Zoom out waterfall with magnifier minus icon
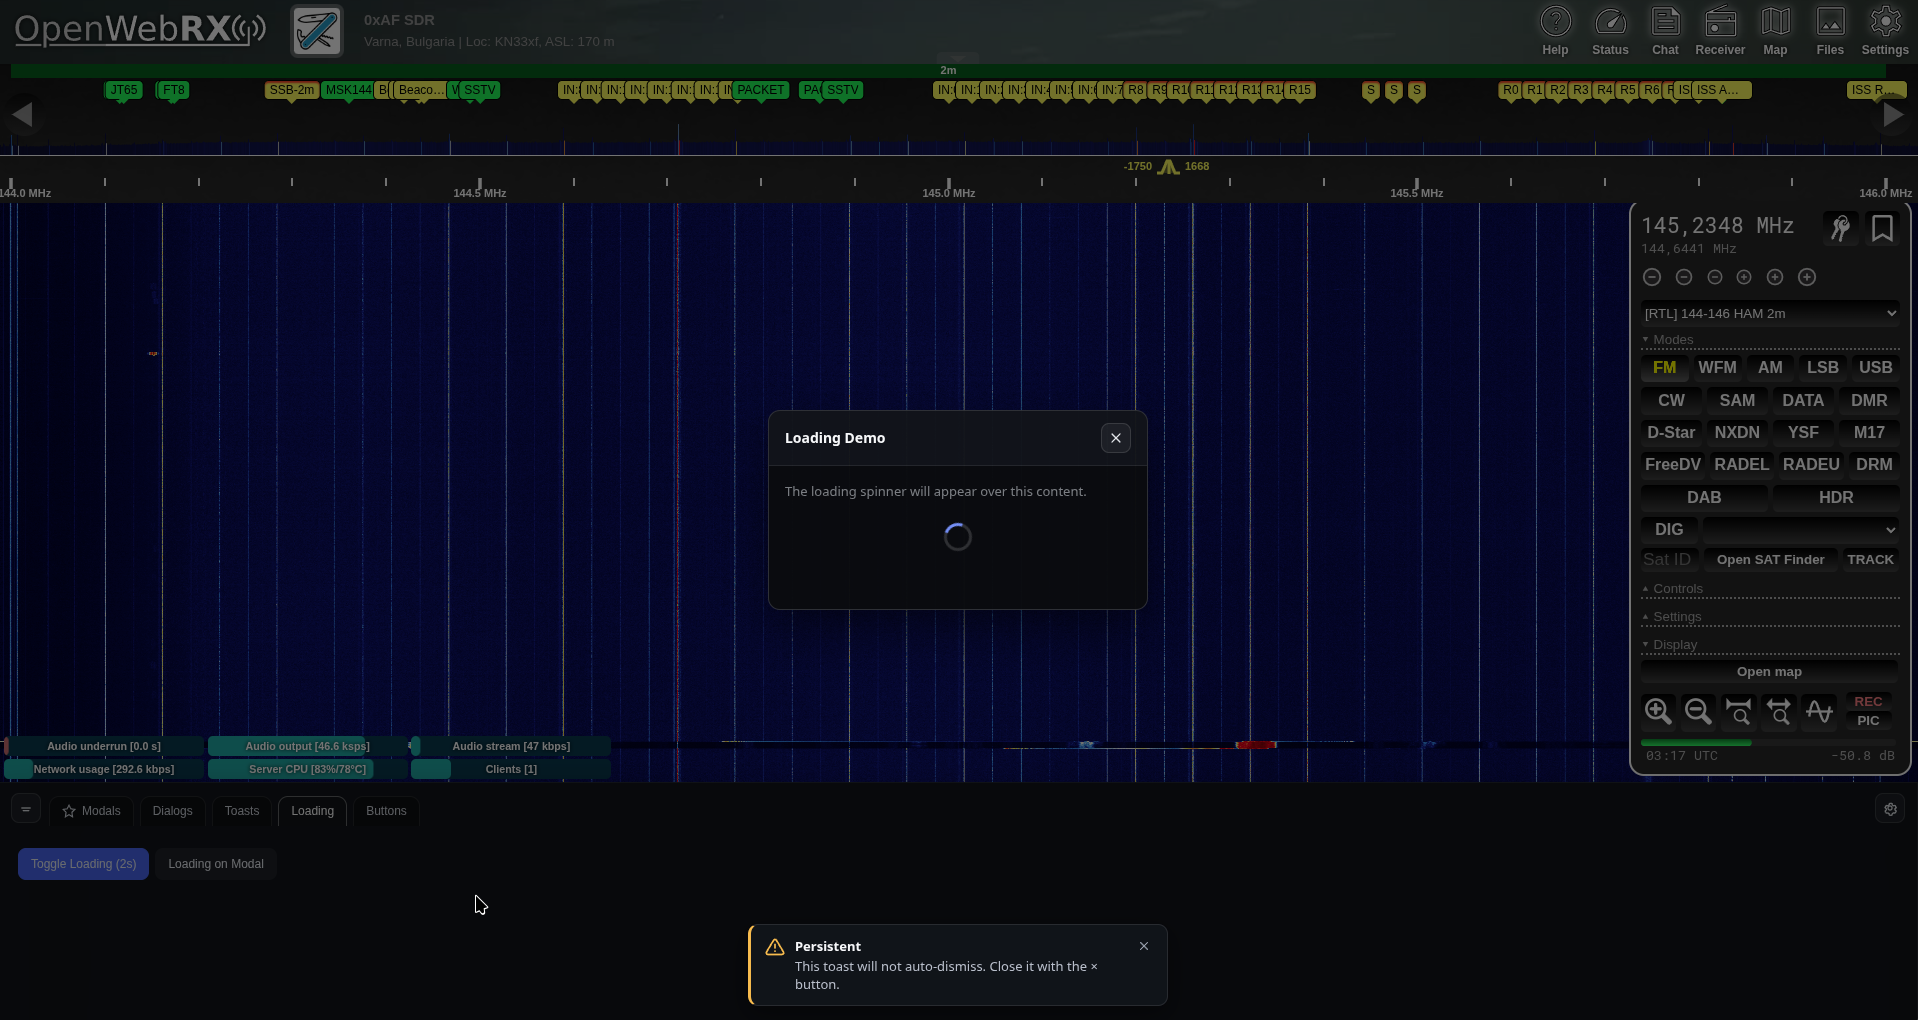The height and width of the screenshot is (1020, 1918). click(1698, 711)
